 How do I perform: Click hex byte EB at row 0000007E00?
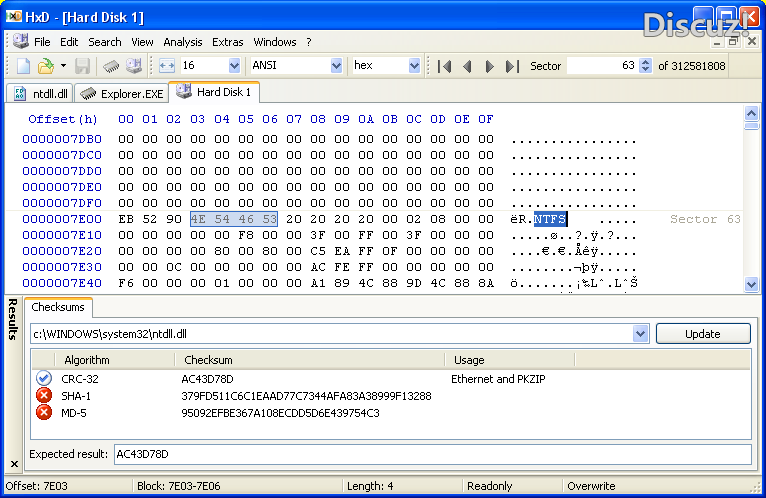[x=126, y=219]
